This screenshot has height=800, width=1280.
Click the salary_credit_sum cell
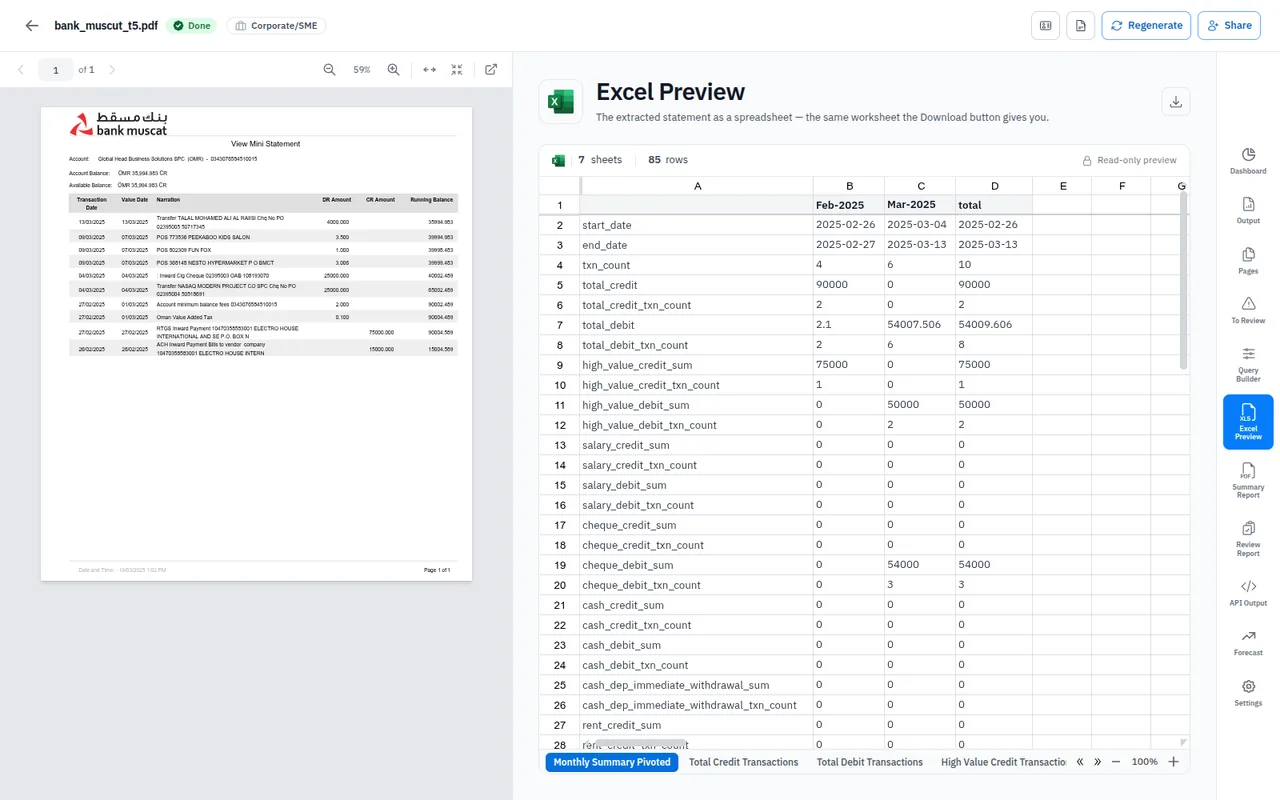pyautogui.click(x=697, y=445)
